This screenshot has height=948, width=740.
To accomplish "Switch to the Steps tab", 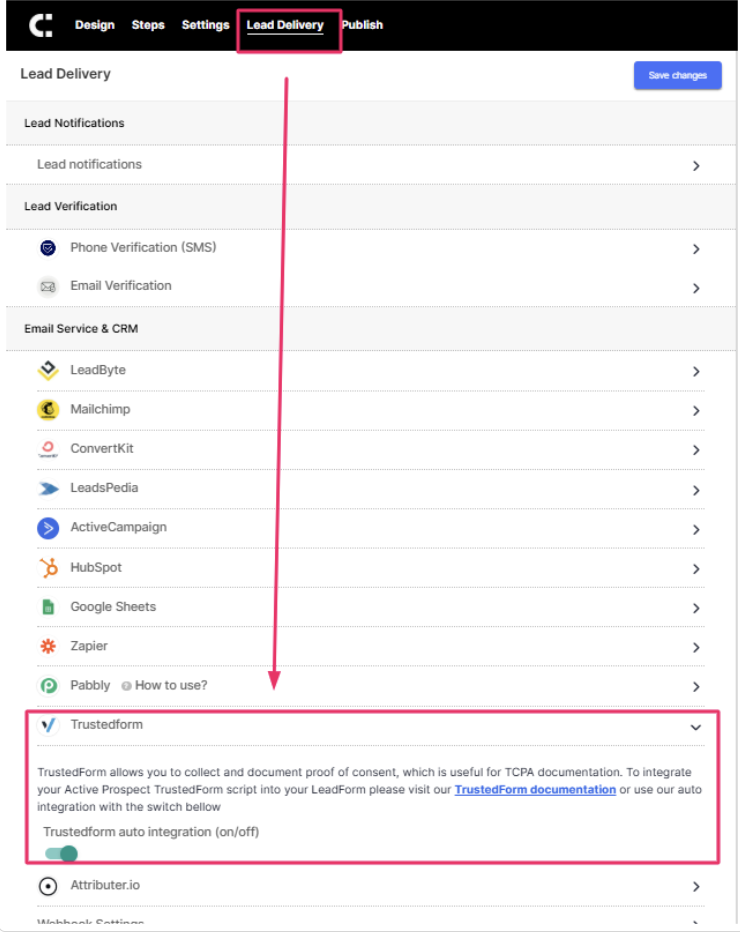I will tap(148, 25).
